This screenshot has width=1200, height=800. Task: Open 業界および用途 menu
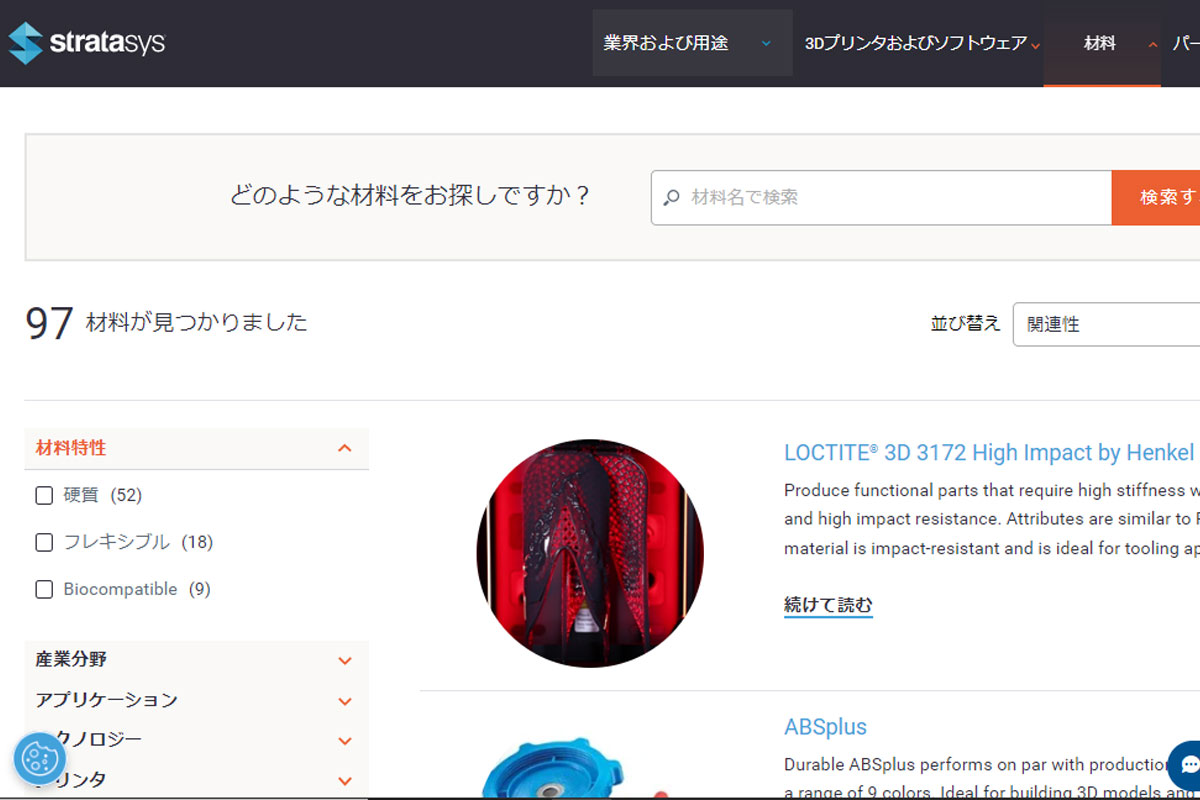pos(692,43)
